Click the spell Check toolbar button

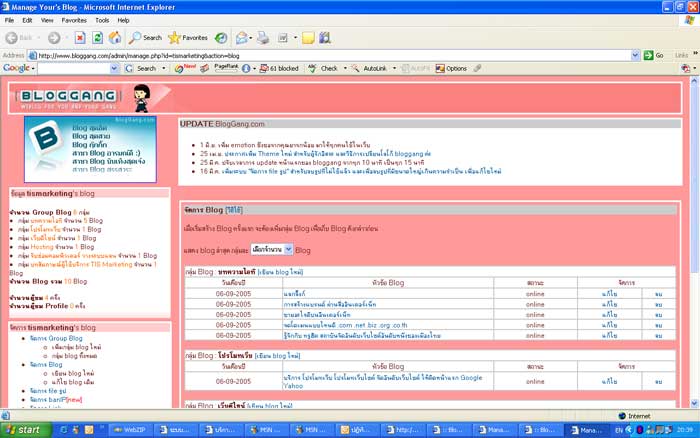pyautogui.click(x=323, y=68)
